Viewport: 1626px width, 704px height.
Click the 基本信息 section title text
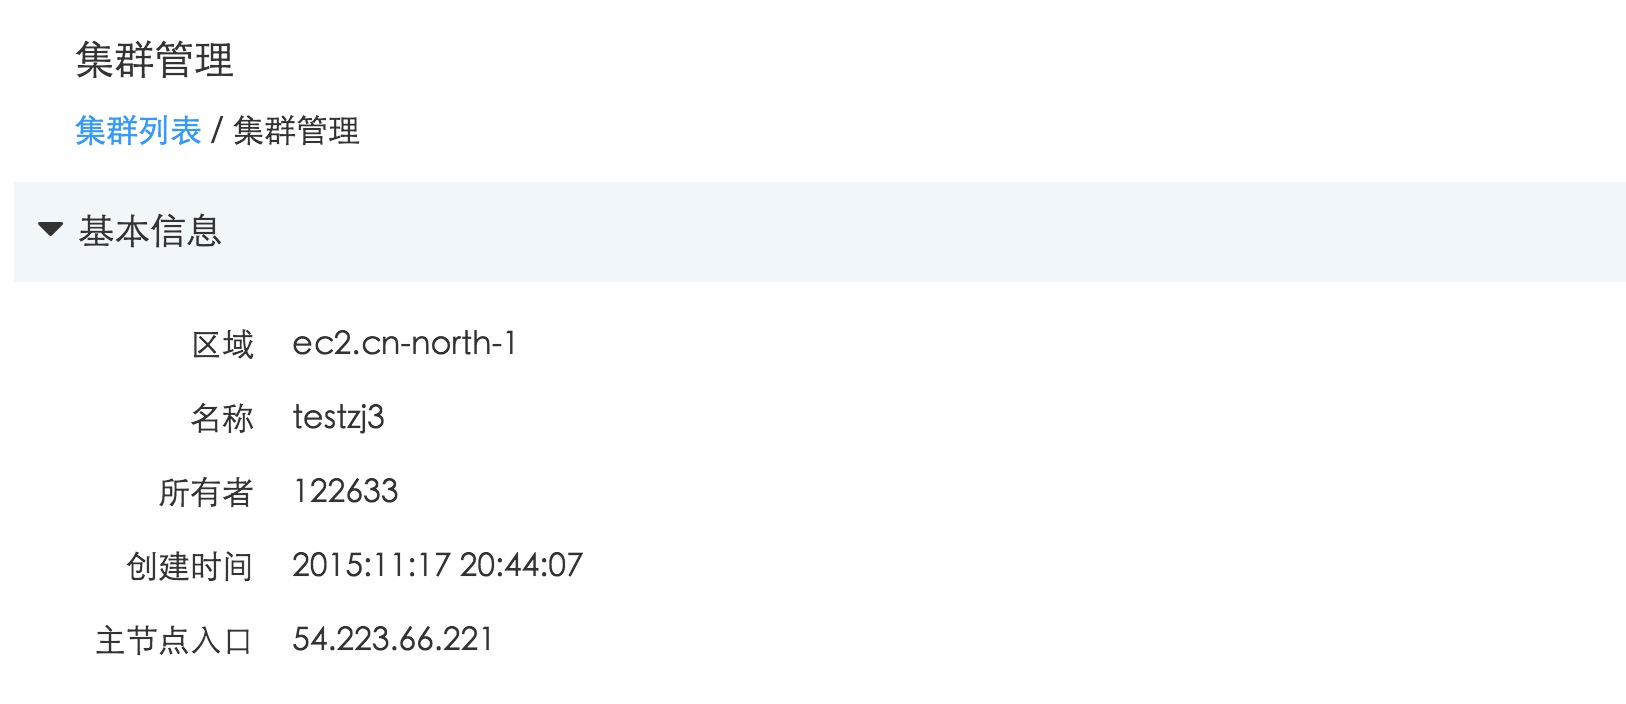(x=150, y=231)
